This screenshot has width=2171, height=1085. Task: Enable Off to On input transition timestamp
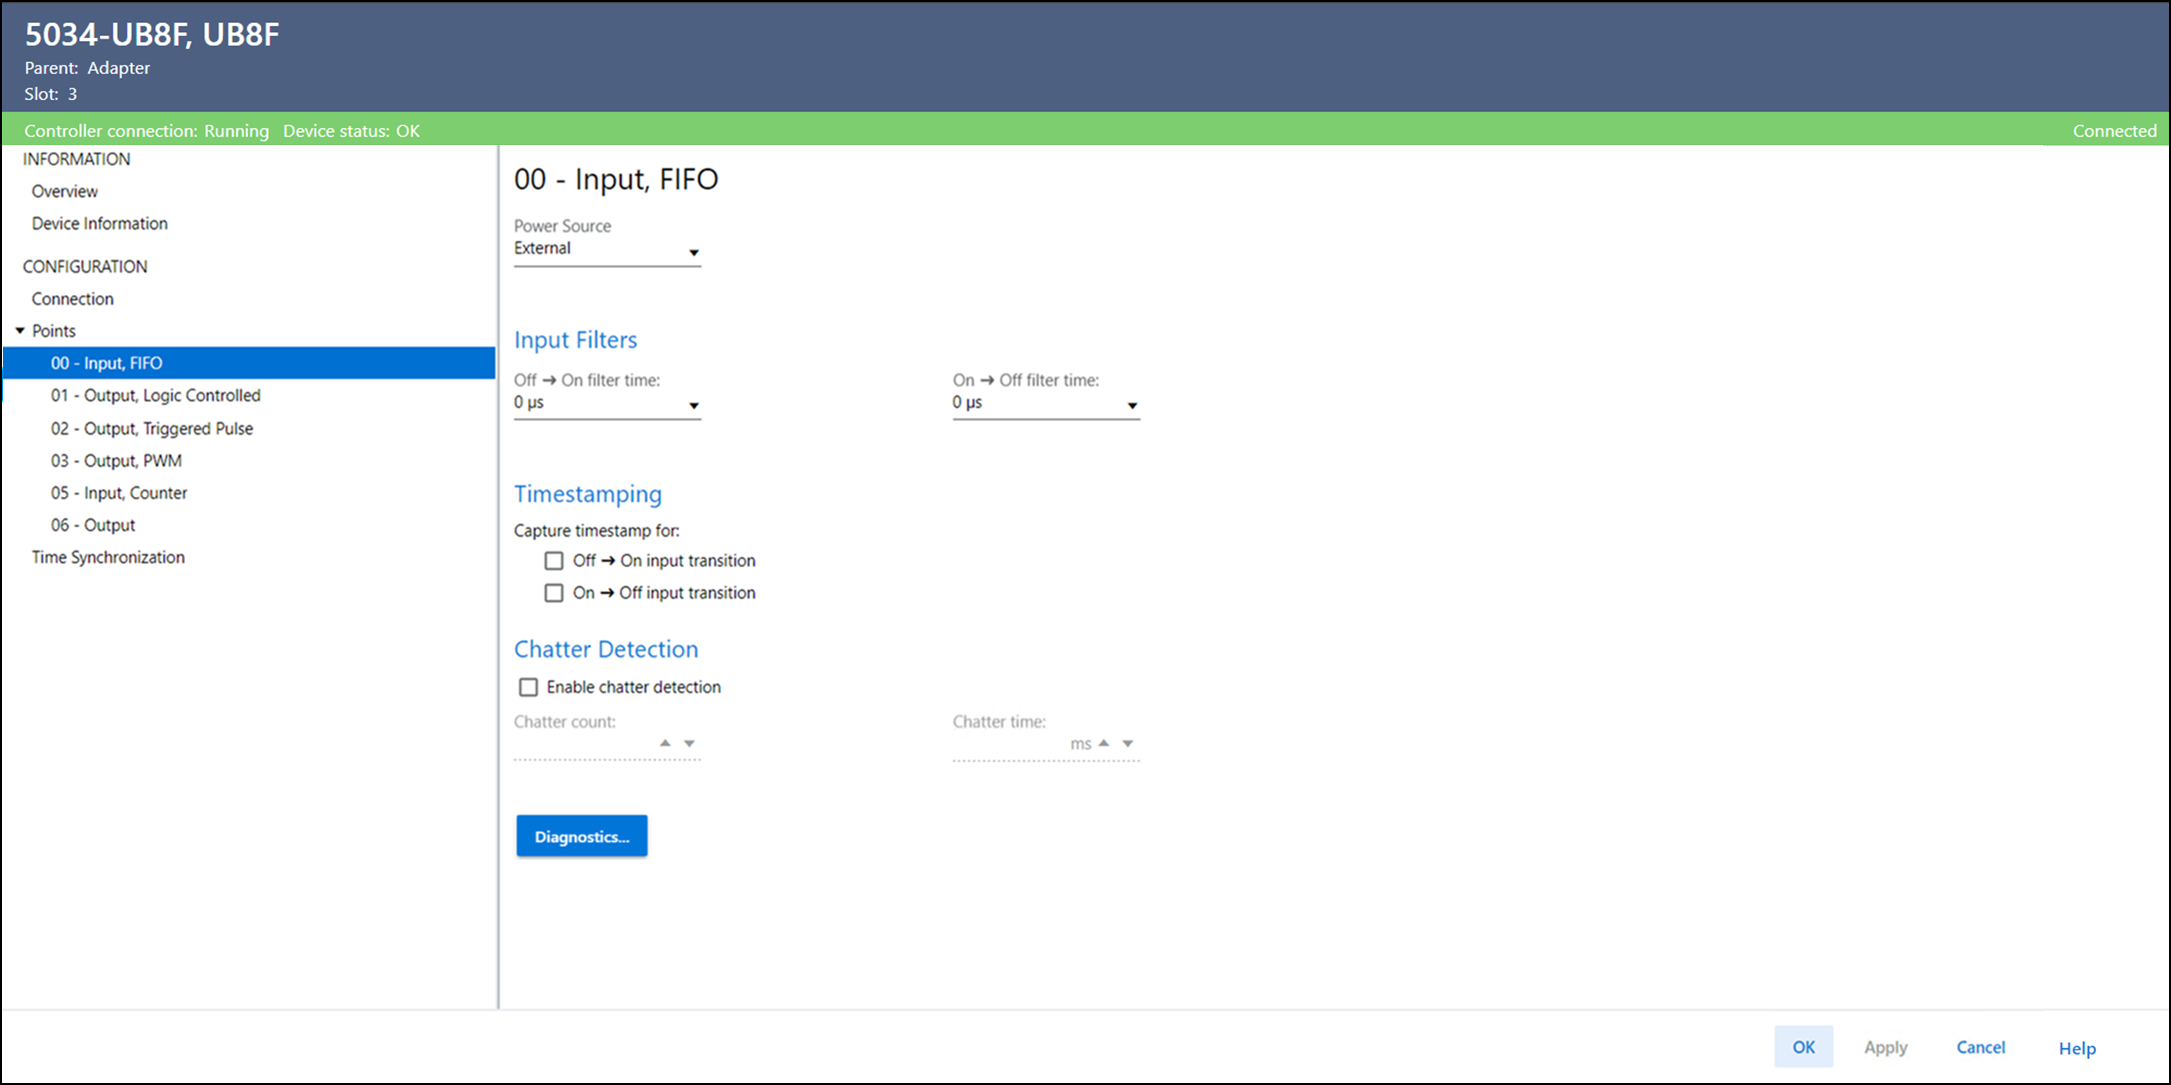click(x=554, y=561)
